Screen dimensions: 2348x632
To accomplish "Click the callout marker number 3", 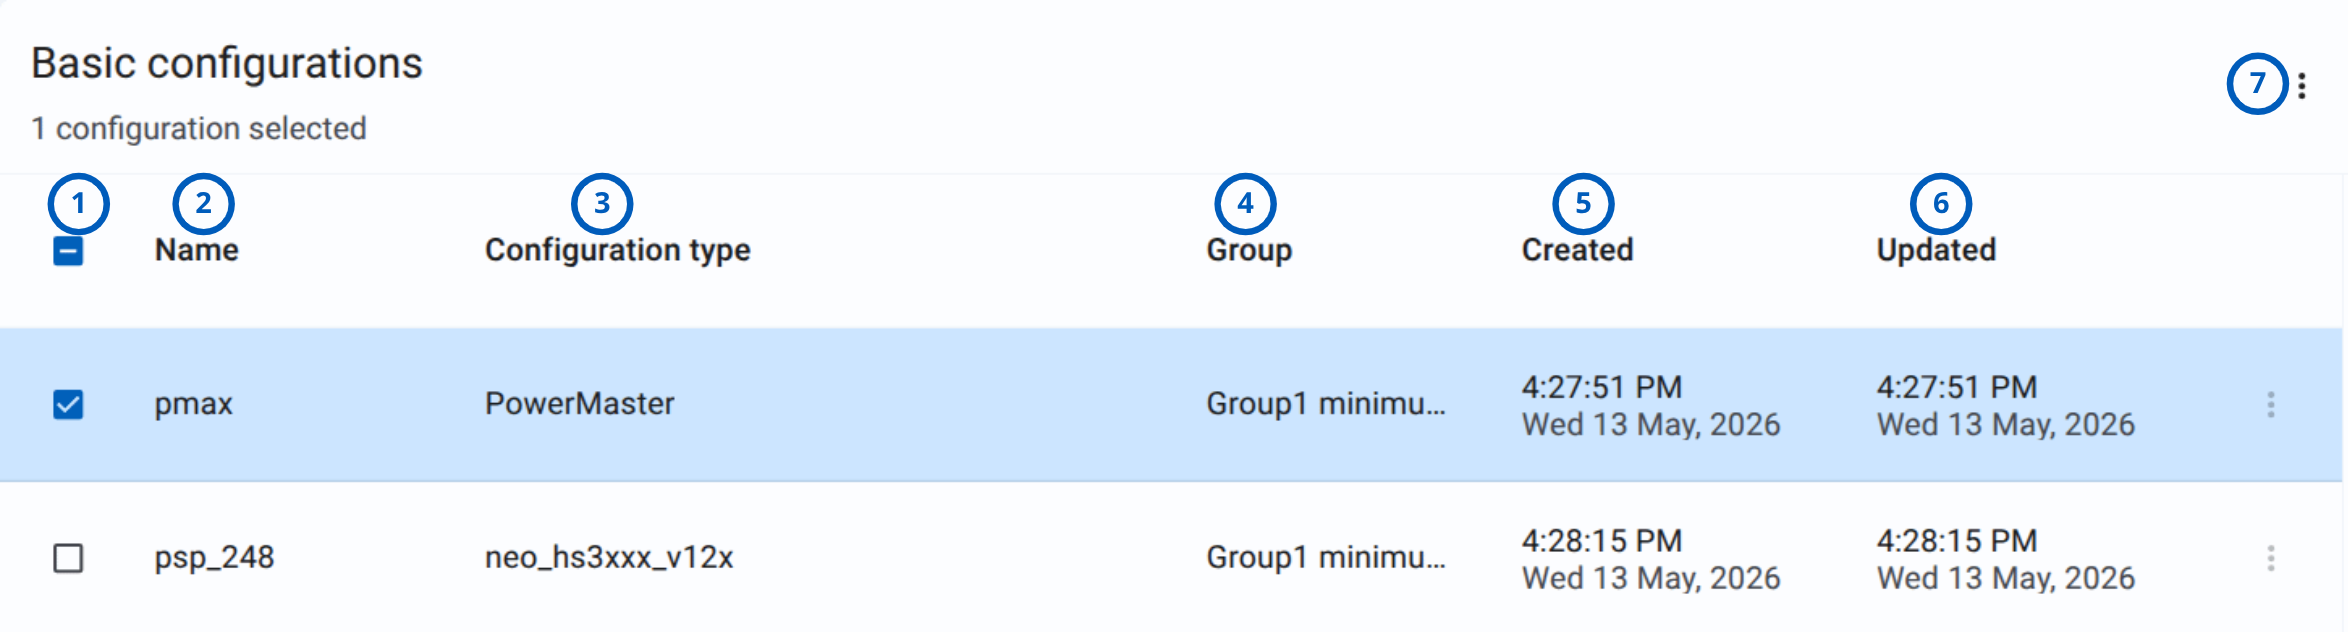I will pos(601,204).
